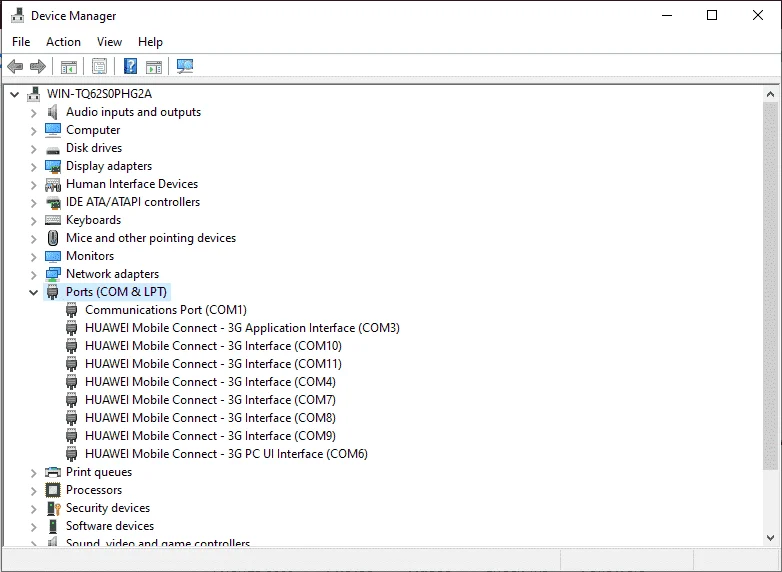Click the Network adapters icon
The height and width of the screenshot is (572, 782).
[53, 274]
